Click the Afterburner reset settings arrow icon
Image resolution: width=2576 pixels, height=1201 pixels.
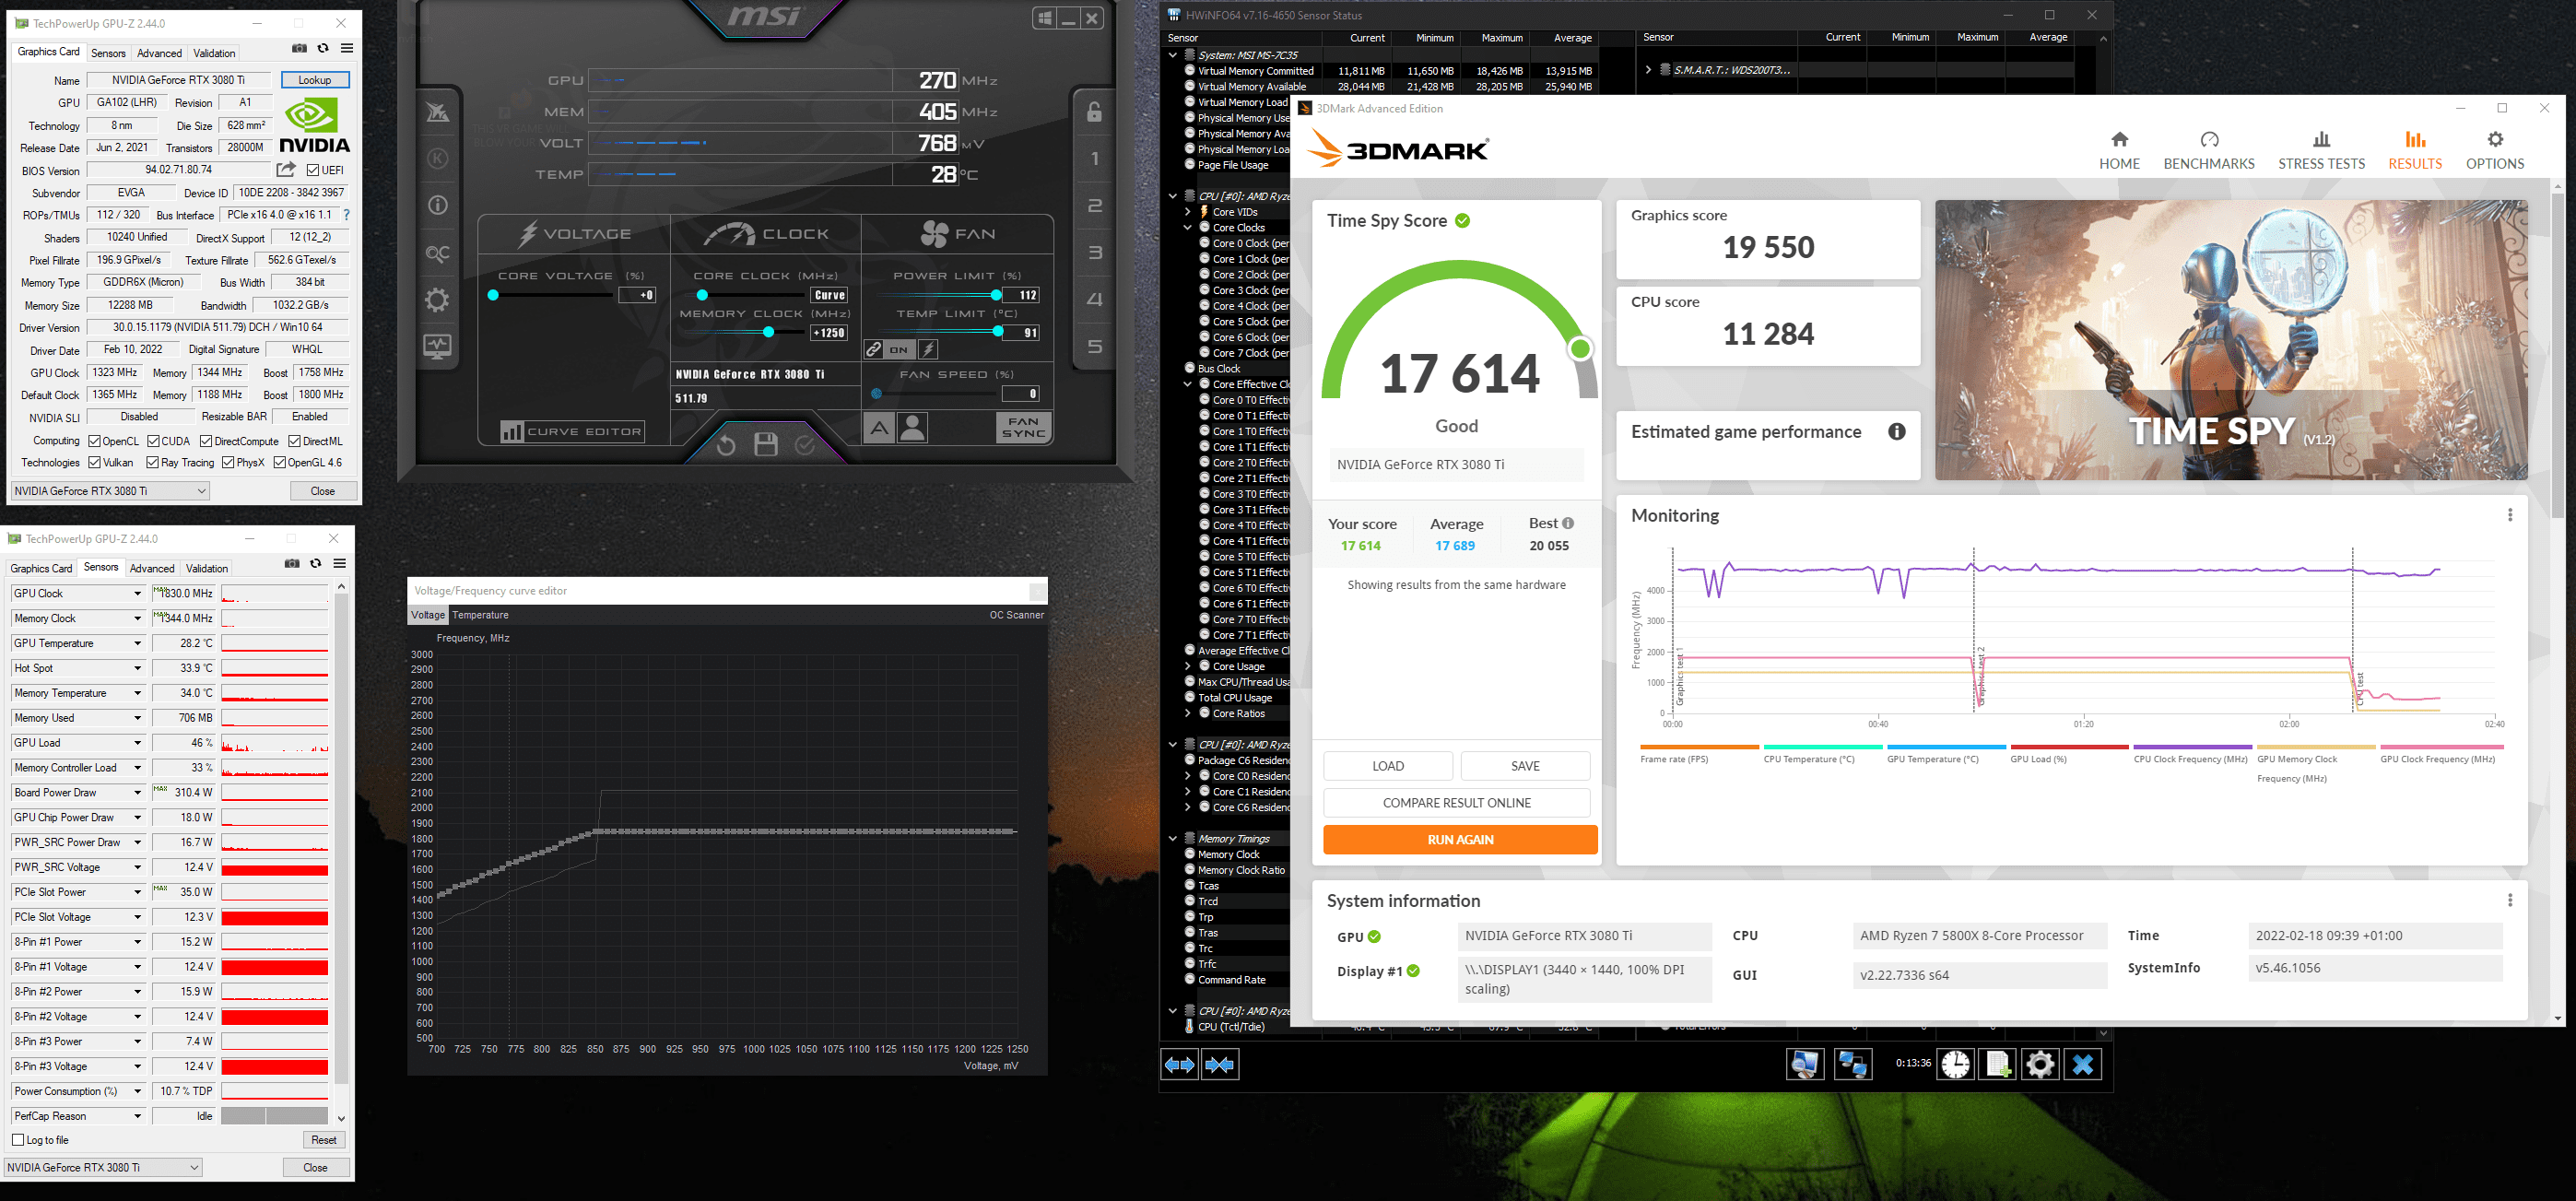pyautogui.click(x=726, y=445)
